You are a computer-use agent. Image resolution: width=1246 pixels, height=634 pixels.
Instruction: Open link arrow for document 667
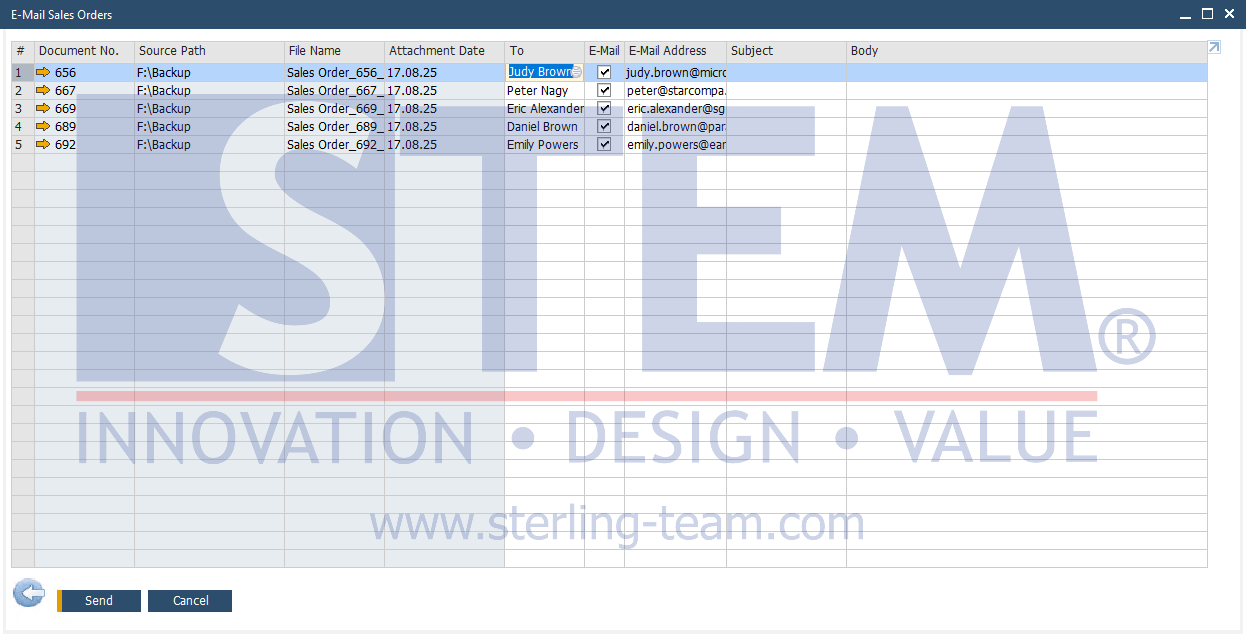(x=43, y=90)
